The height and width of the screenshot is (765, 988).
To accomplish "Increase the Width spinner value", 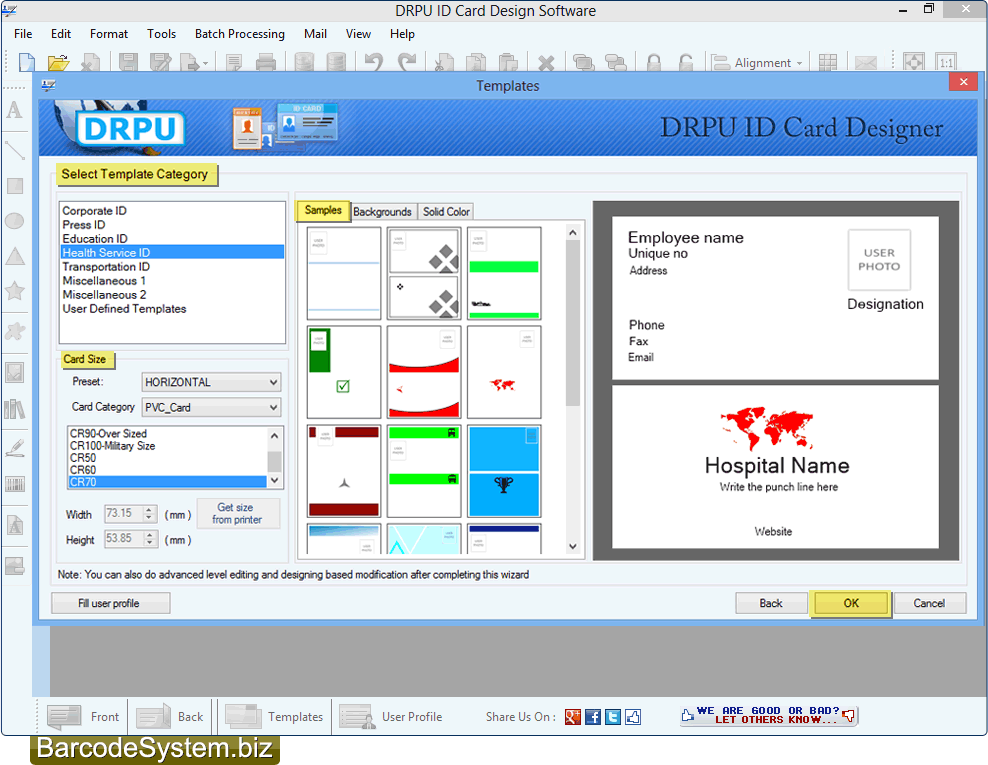I will (x=149, y=510).
